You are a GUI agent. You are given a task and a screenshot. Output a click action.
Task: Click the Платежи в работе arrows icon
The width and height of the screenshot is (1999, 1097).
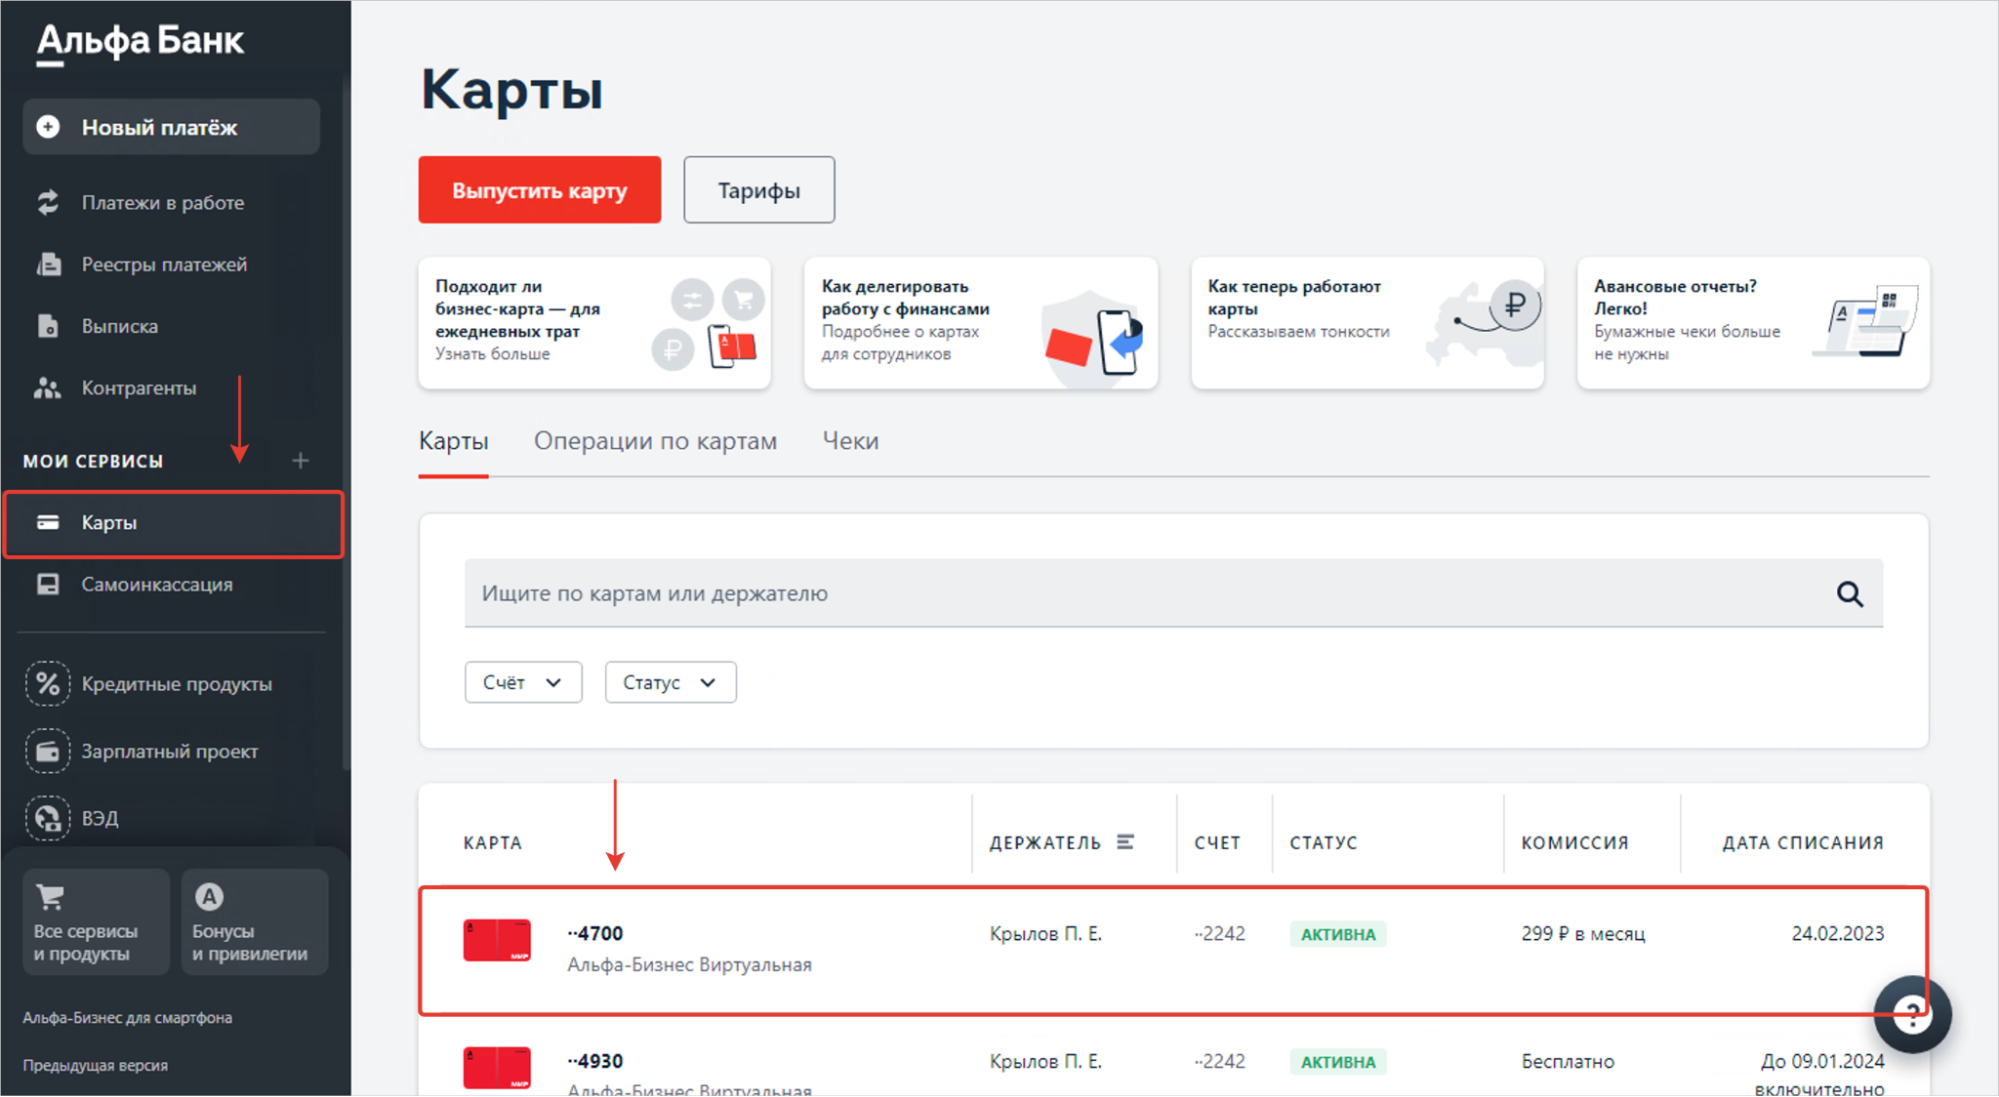(48, 202)
